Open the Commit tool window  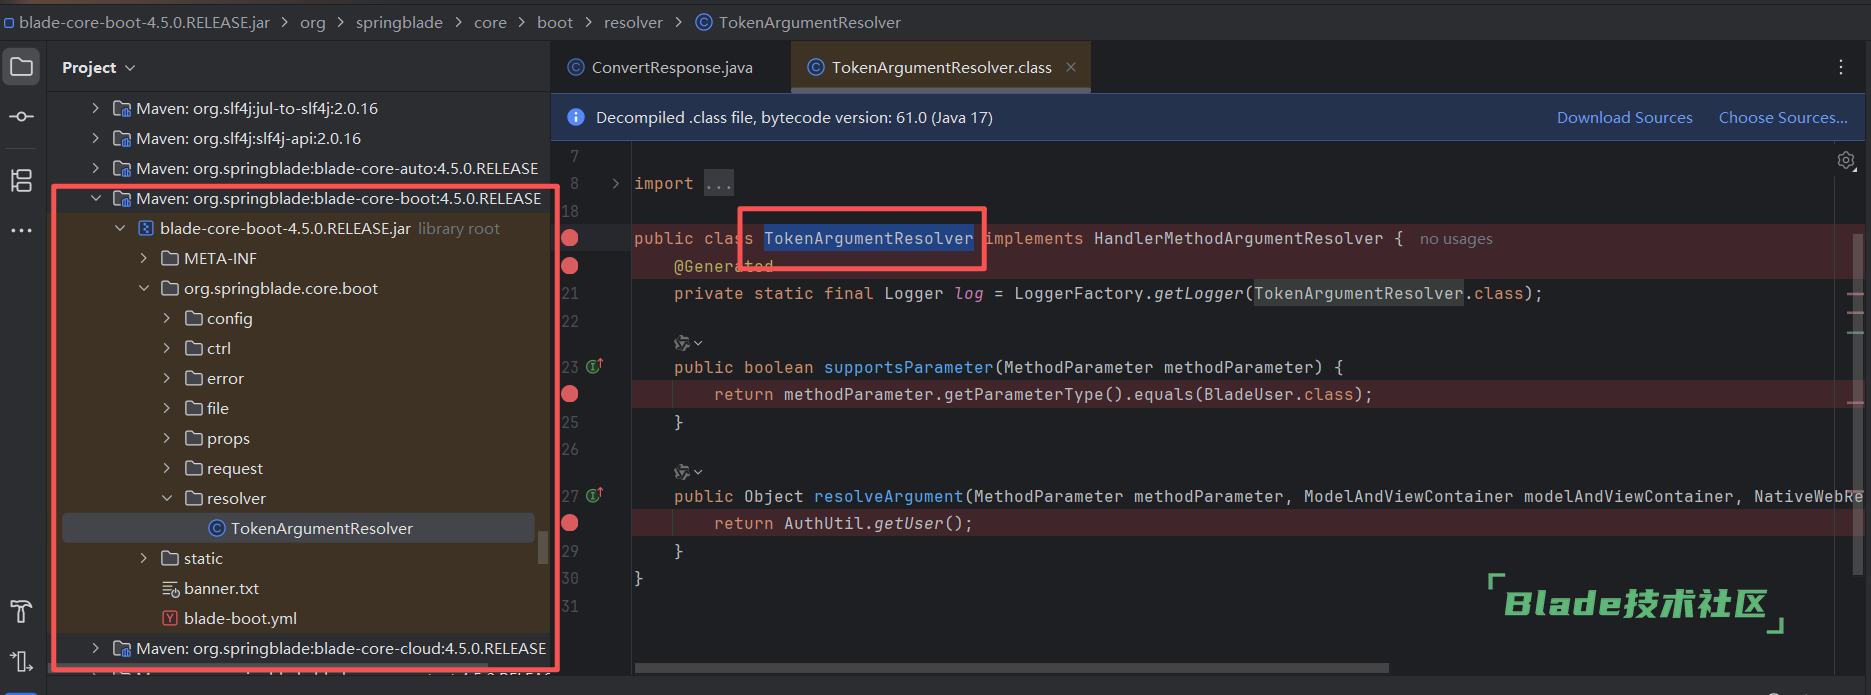(x=21, y=117)
